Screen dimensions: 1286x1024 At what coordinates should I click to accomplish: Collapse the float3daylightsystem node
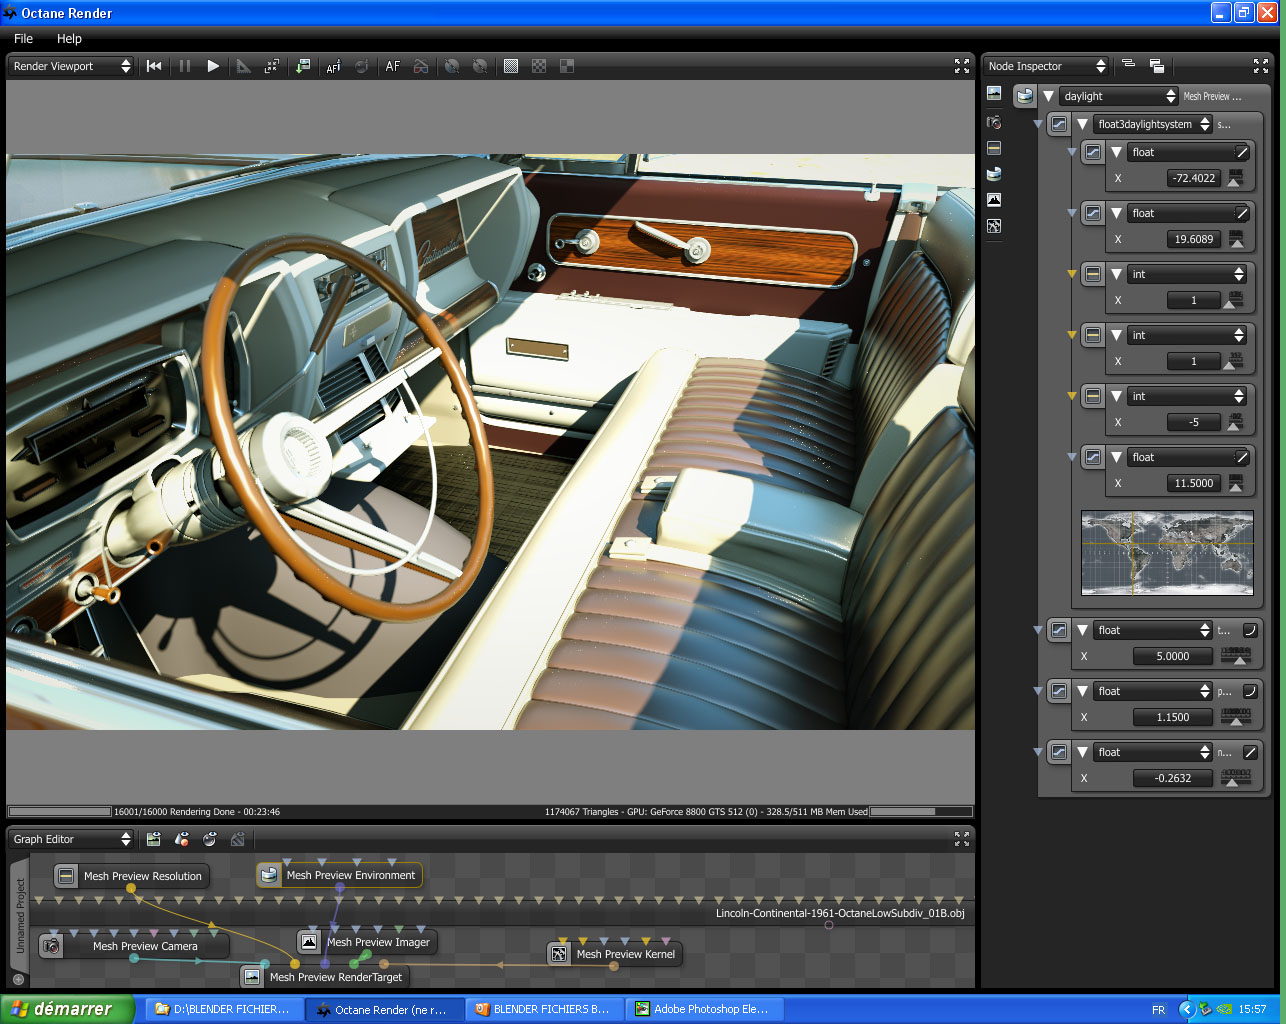[x=1082, y=124]
